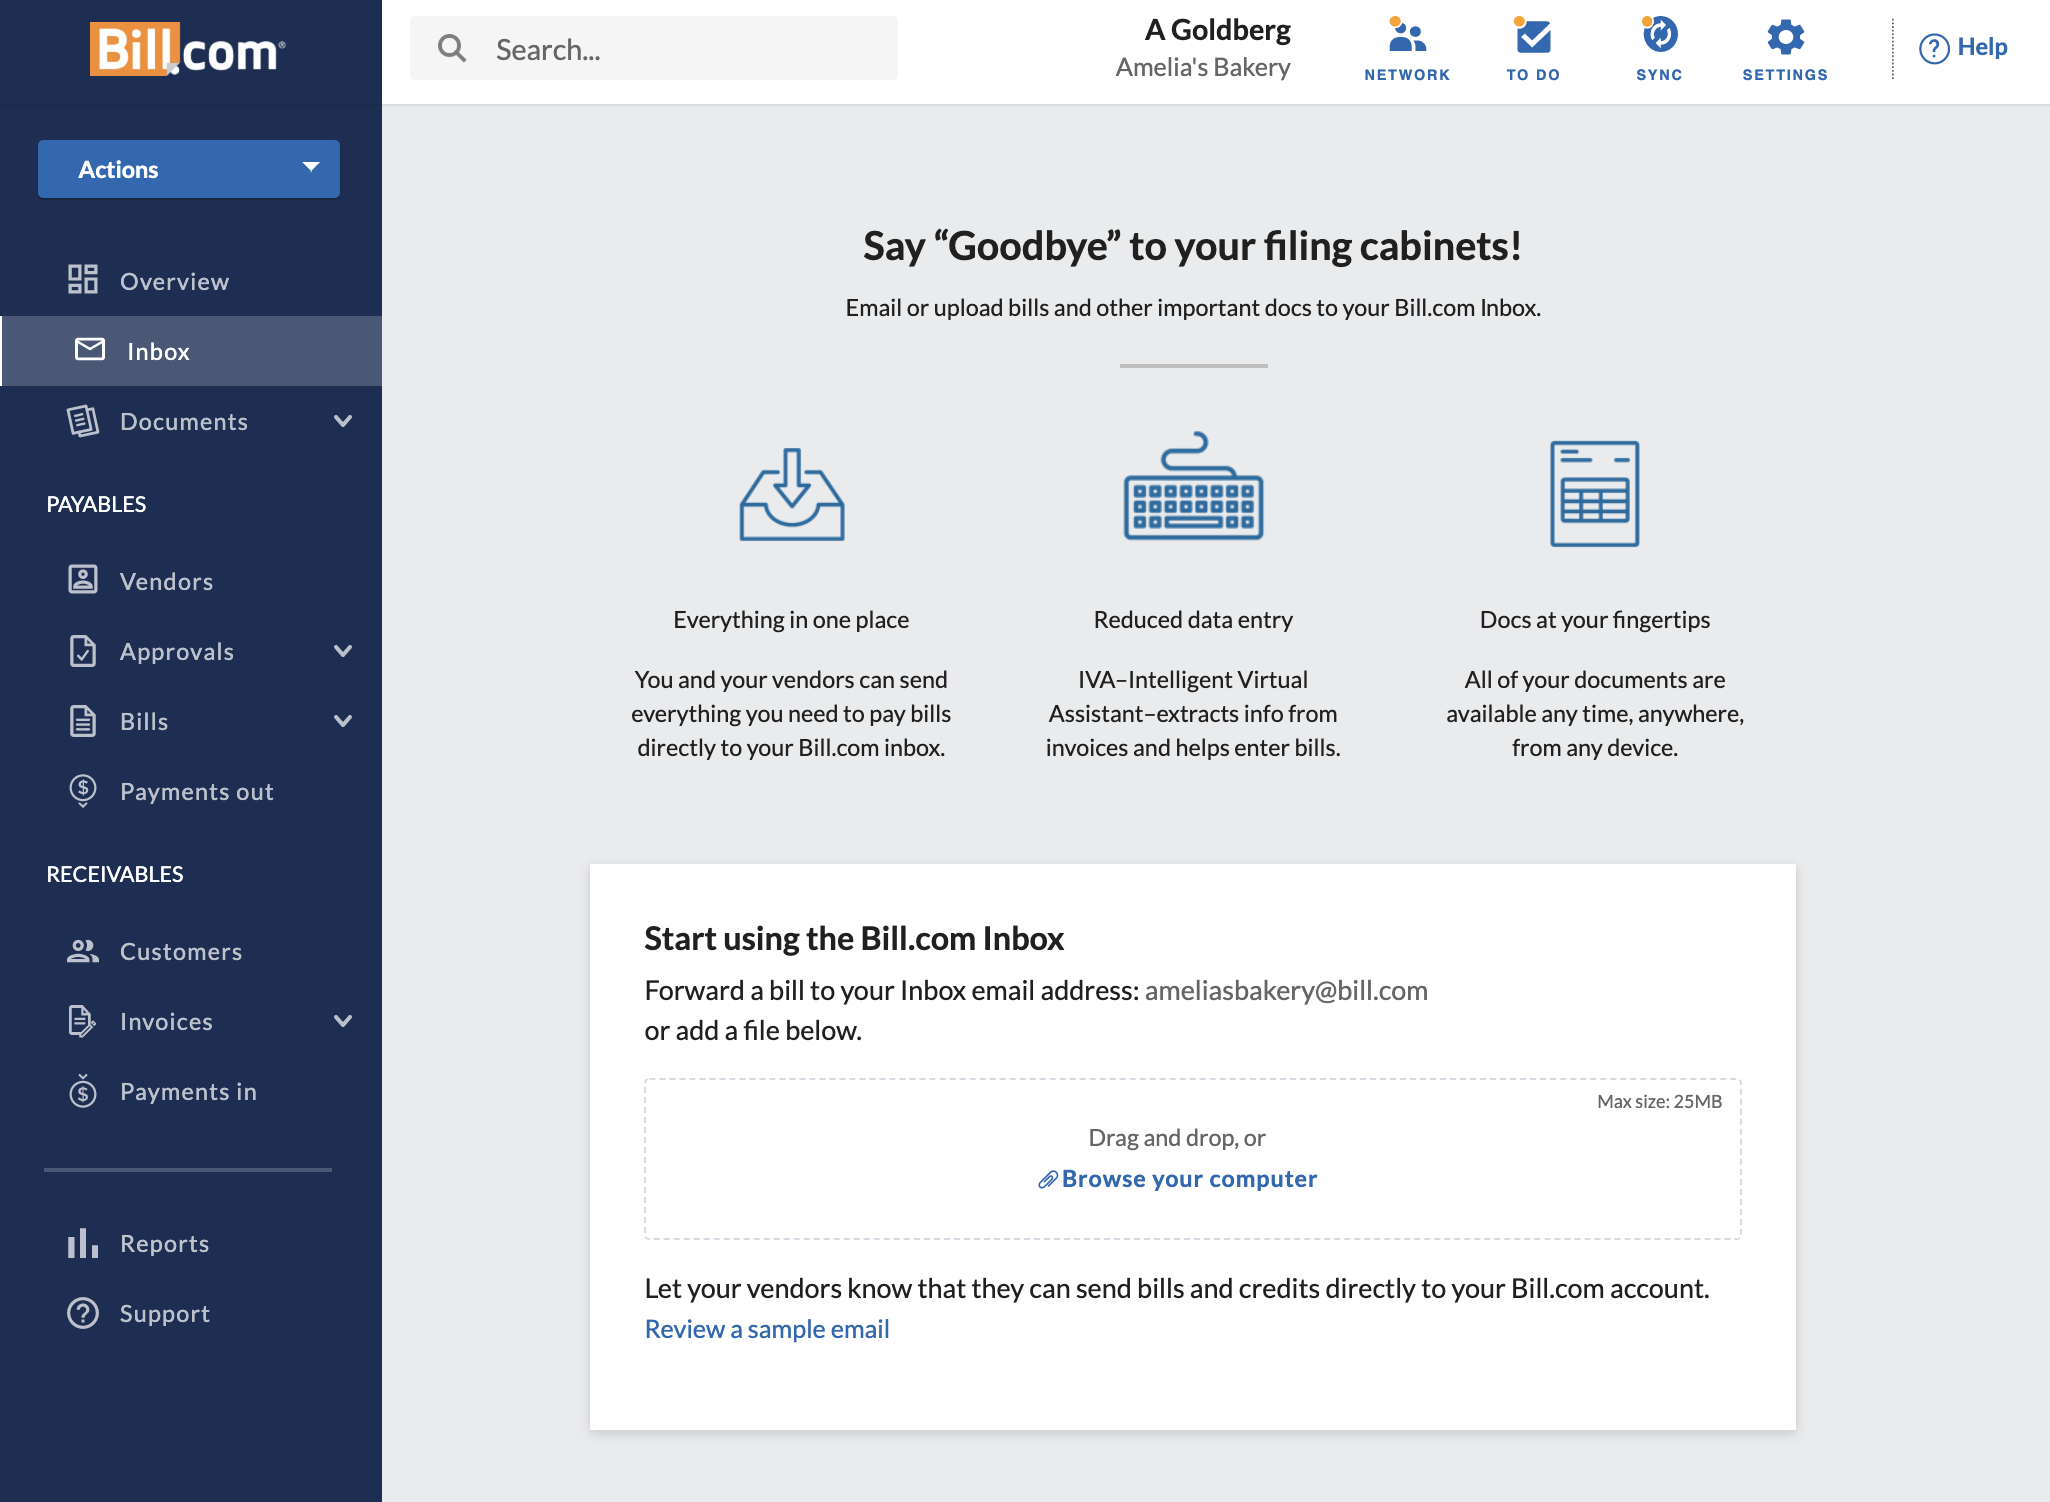
Task: Click account name A Goldberg
Action: [x=1217, y=30]
